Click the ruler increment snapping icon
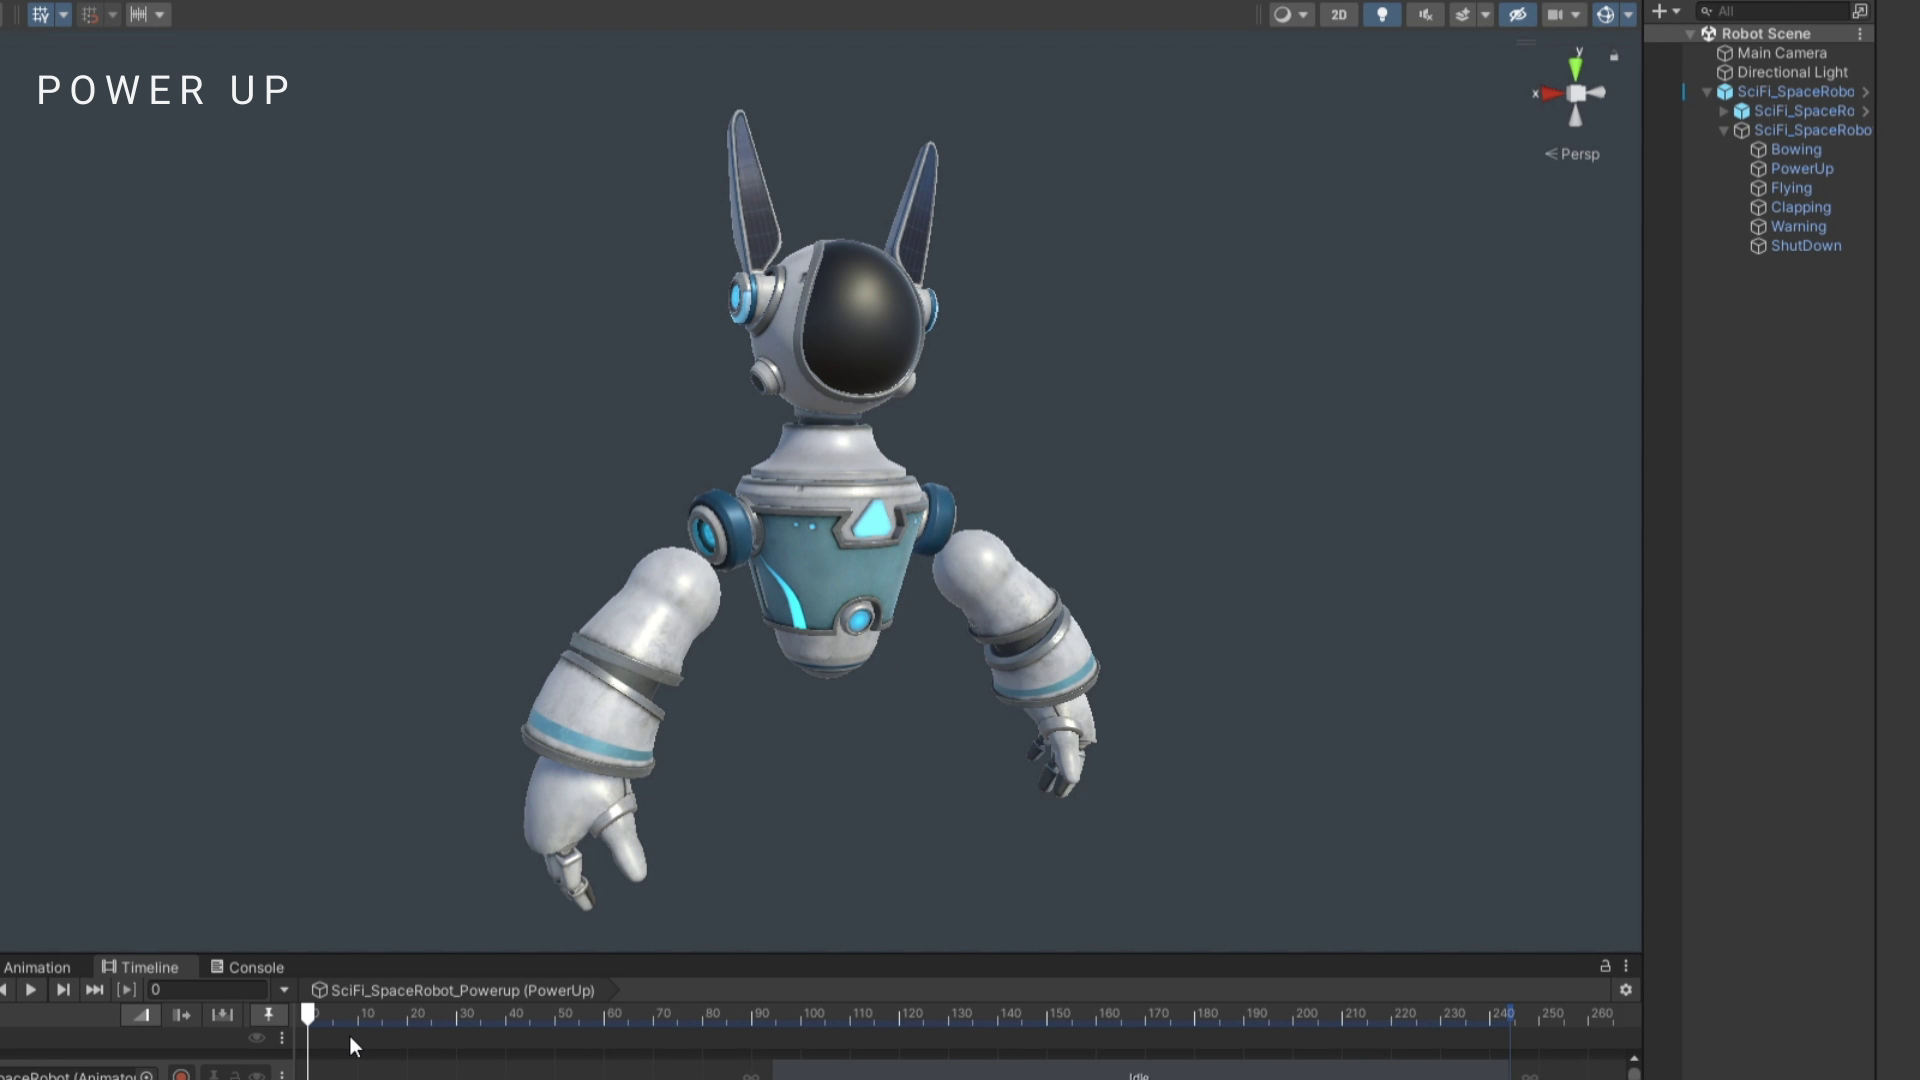Screen dimensions: 1920x1080 tap(138, 14)
